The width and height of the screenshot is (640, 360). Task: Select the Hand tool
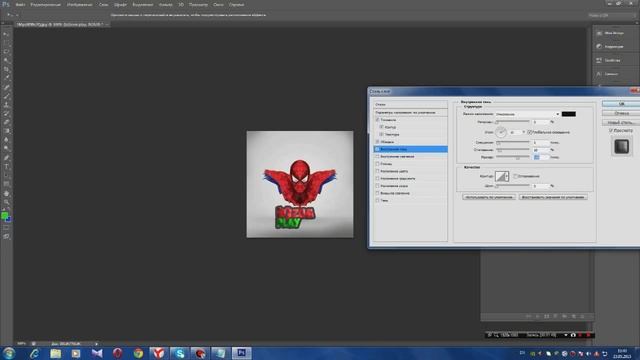click(6, 193)
